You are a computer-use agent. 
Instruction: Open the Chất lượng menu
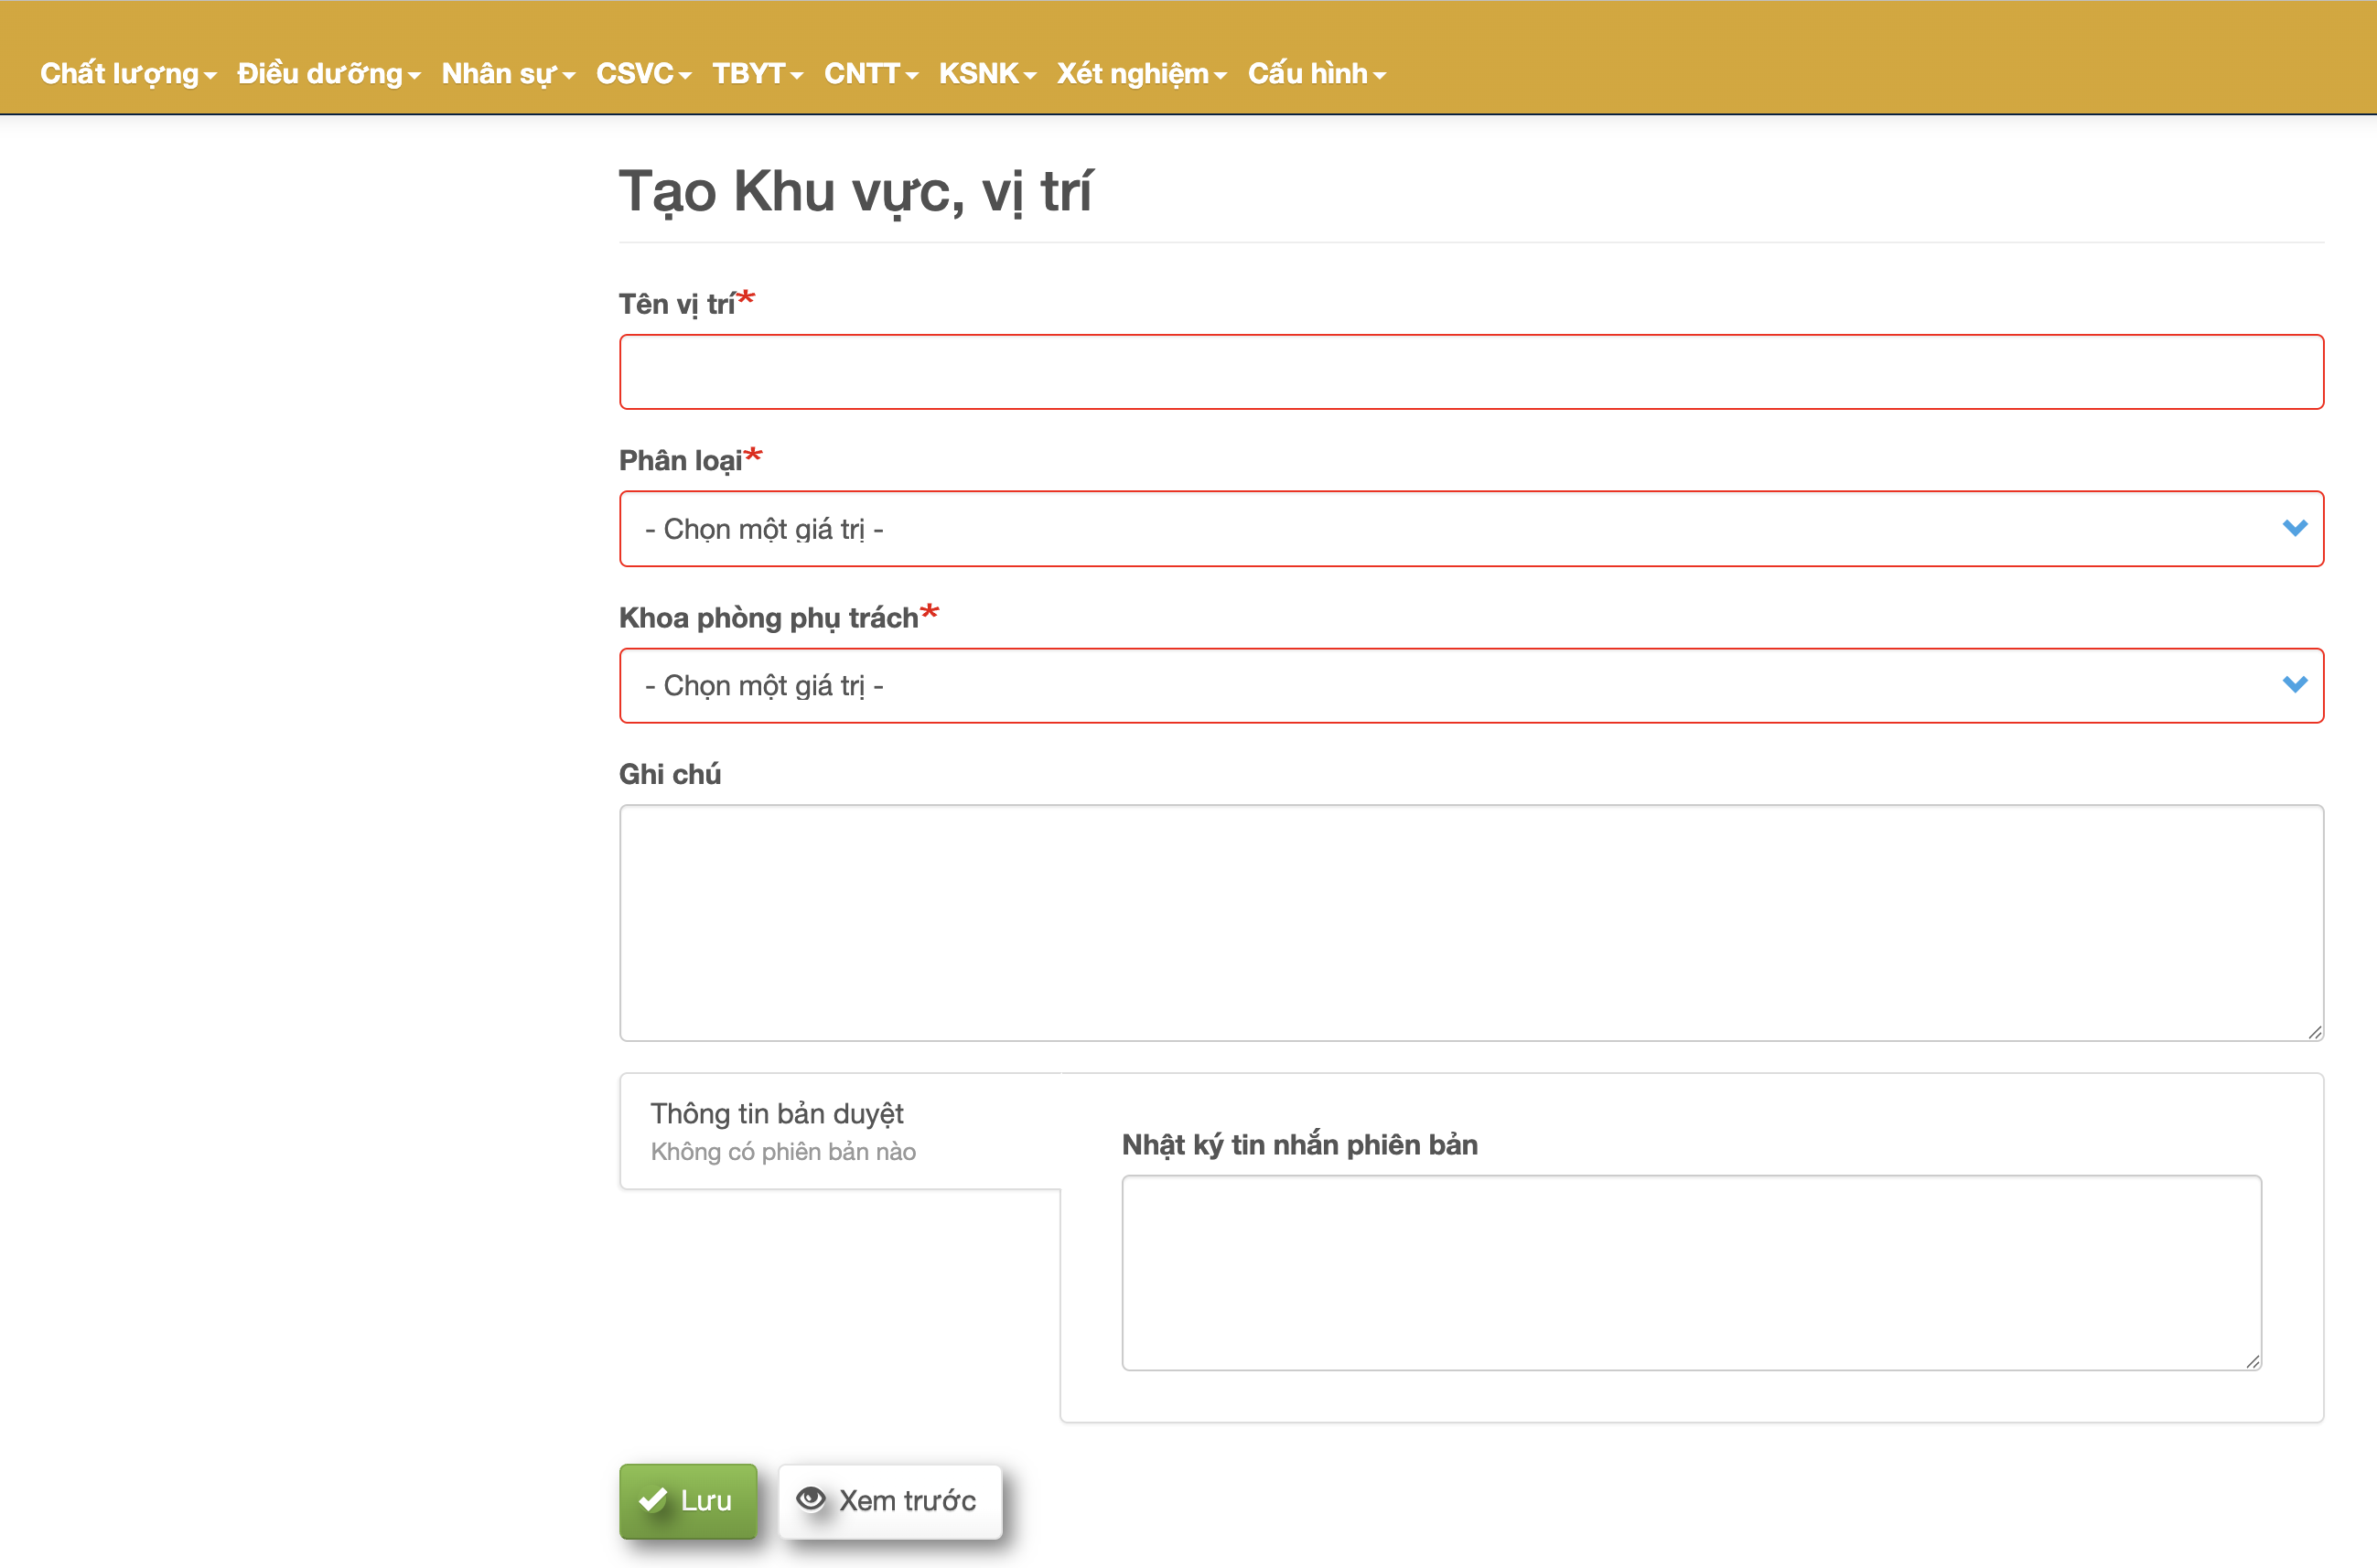(x=127, y=74)
